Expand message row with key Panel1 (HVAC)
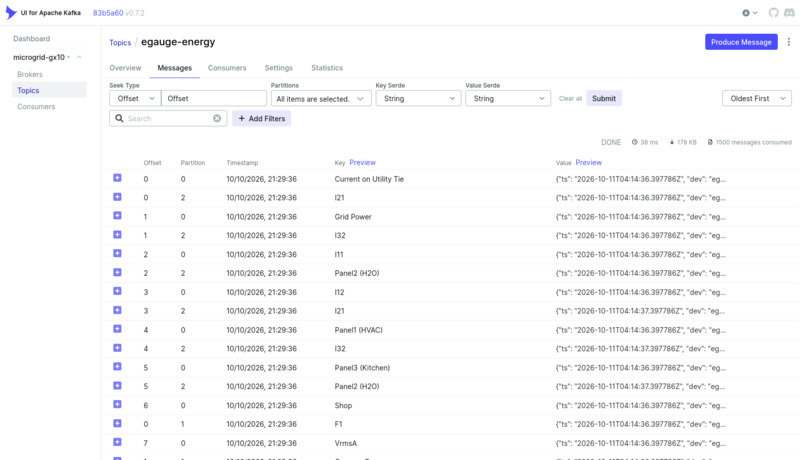806x460 pixels. click(117, 329)
